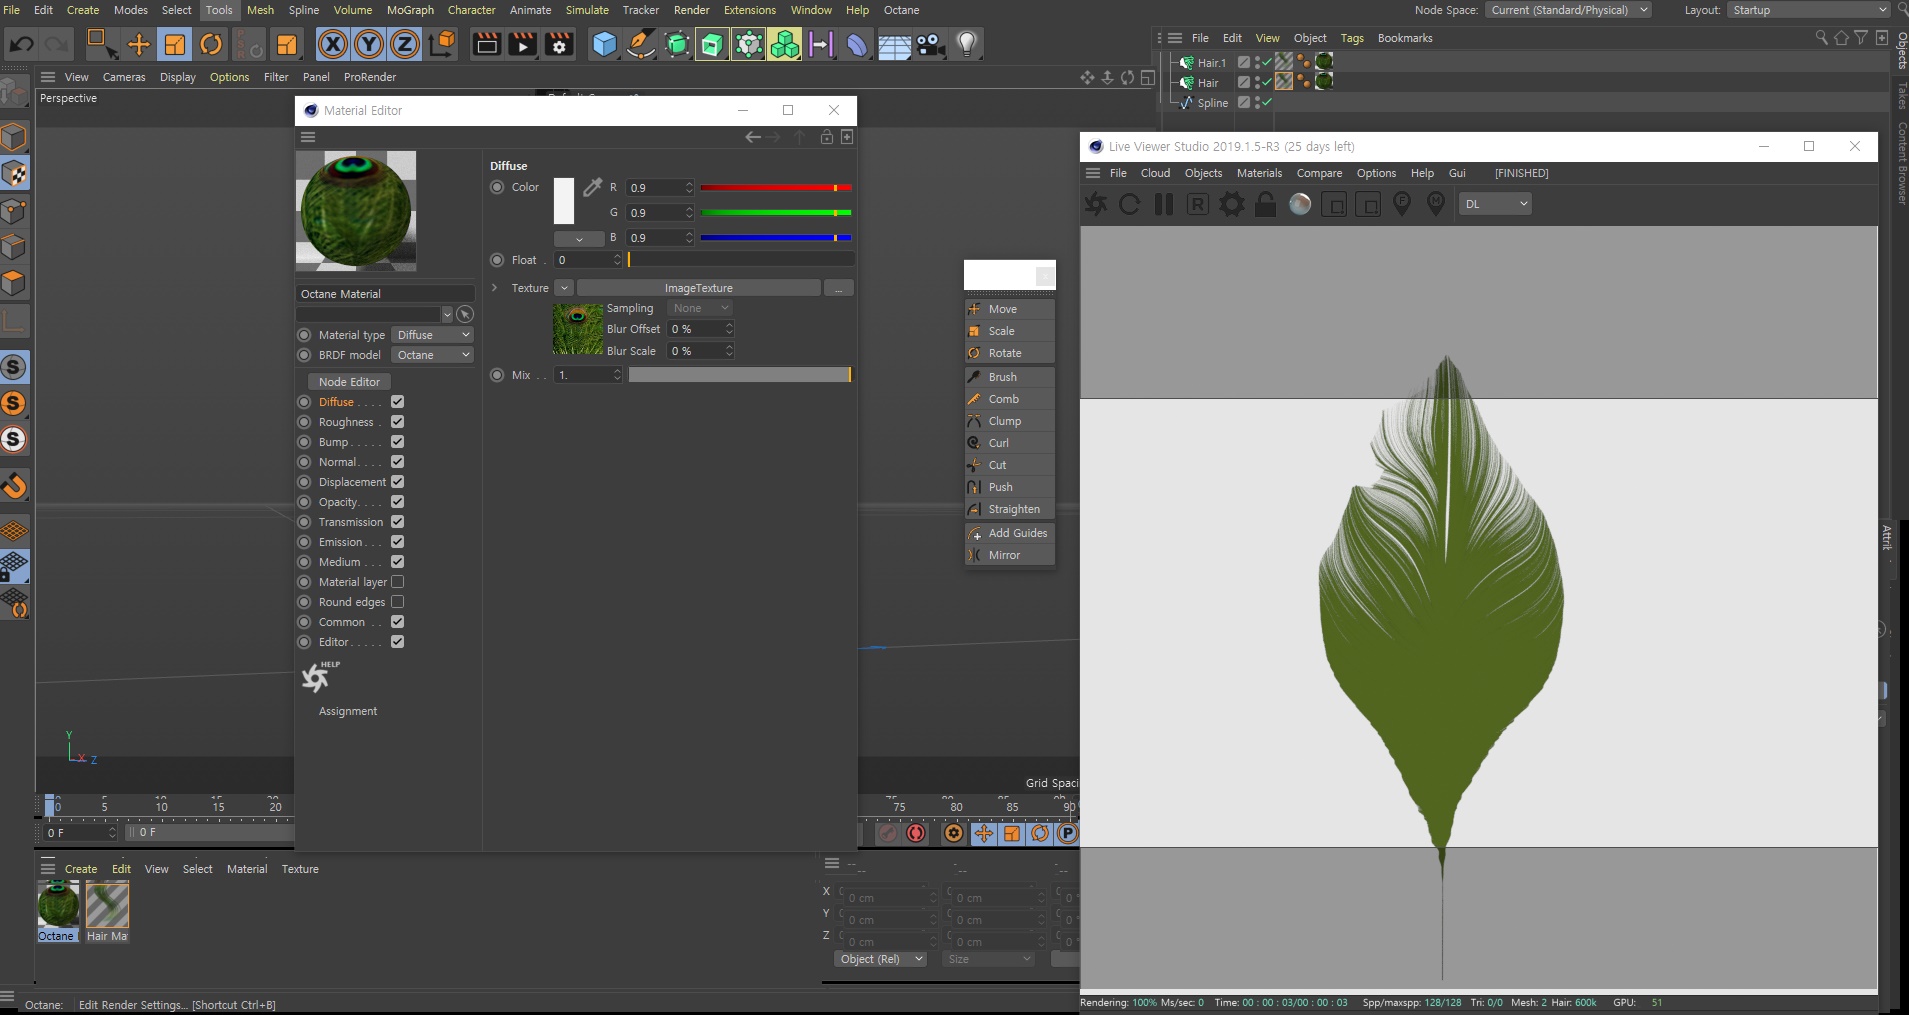Expand the Texture section chevron
The image size is (1909, 1015).
point(494,288)
